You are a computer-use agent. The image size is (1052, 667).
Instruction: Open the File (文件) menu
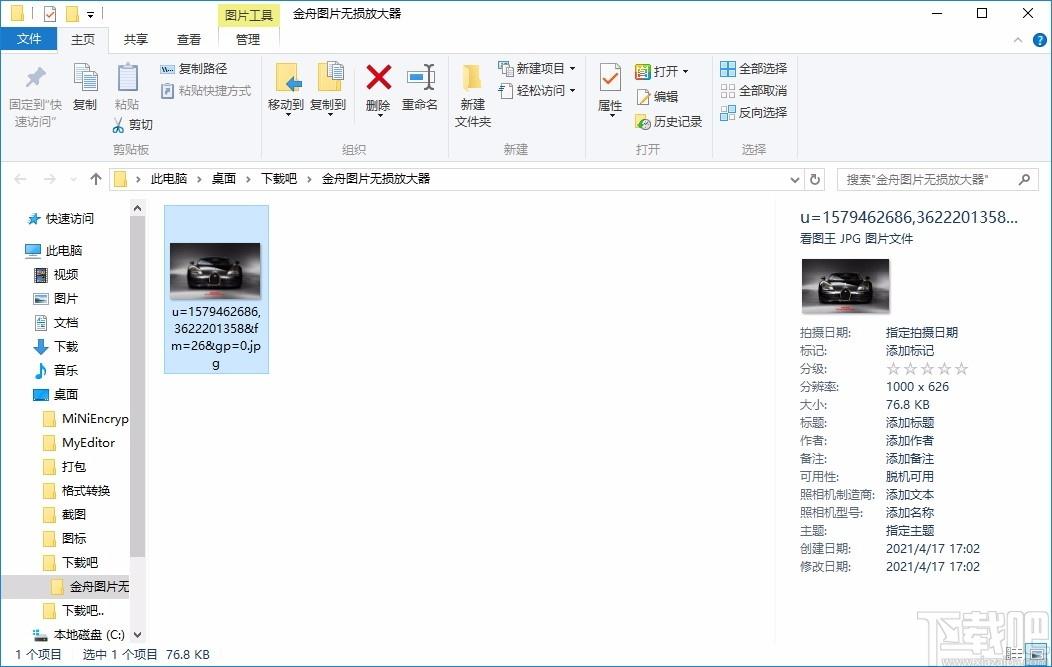pyautogui.click(x=29, y=39)
